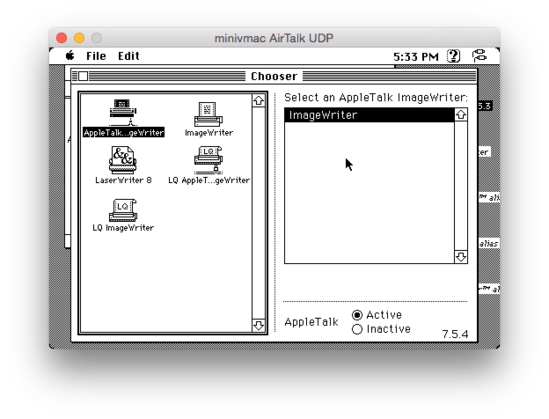Click up arrow of printer list scrollbar
The image size is (549, 419).
[x=461, y=115]
